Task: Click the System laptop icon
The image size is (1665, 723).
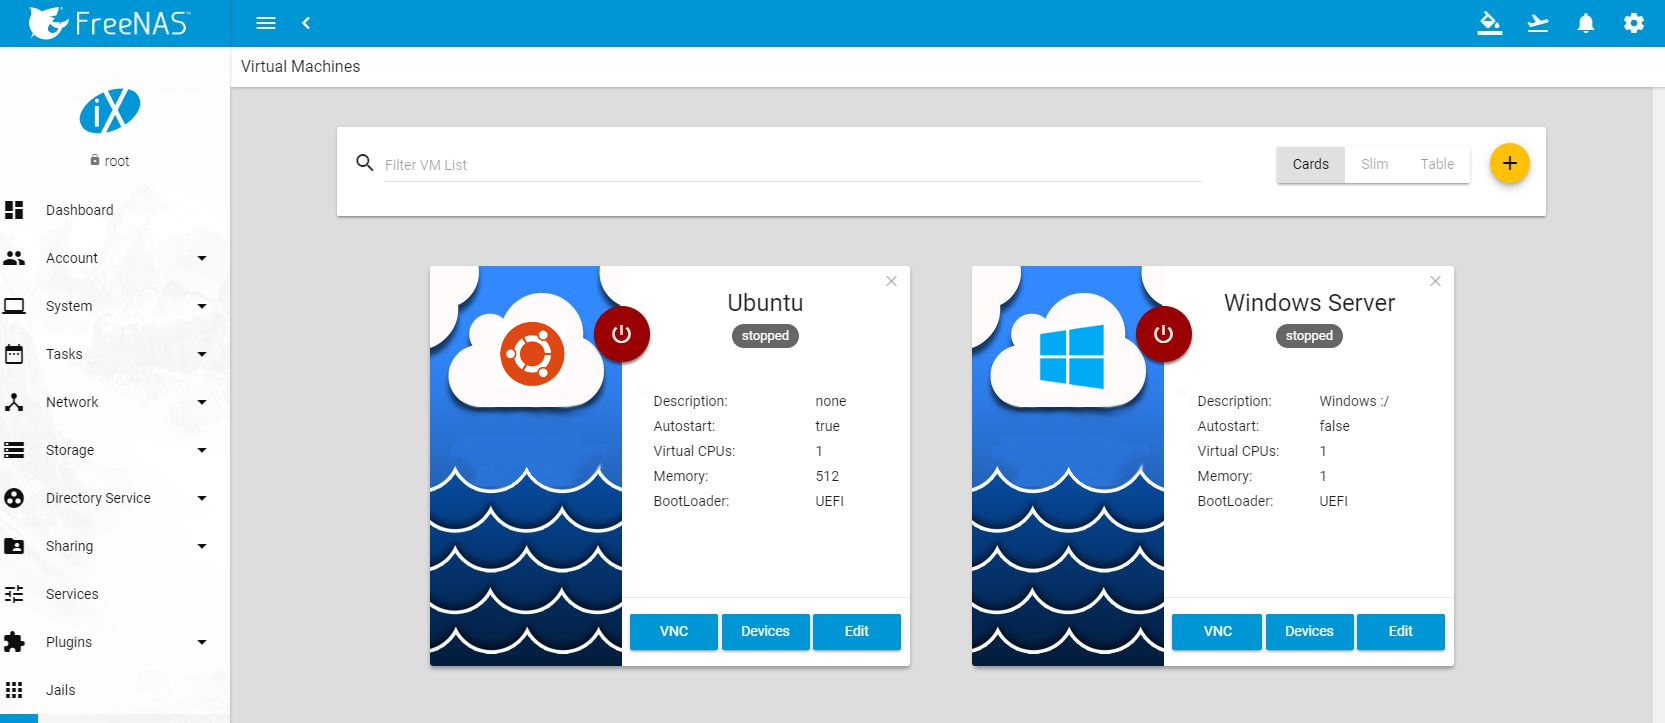Action: click(x=14, y=306)
